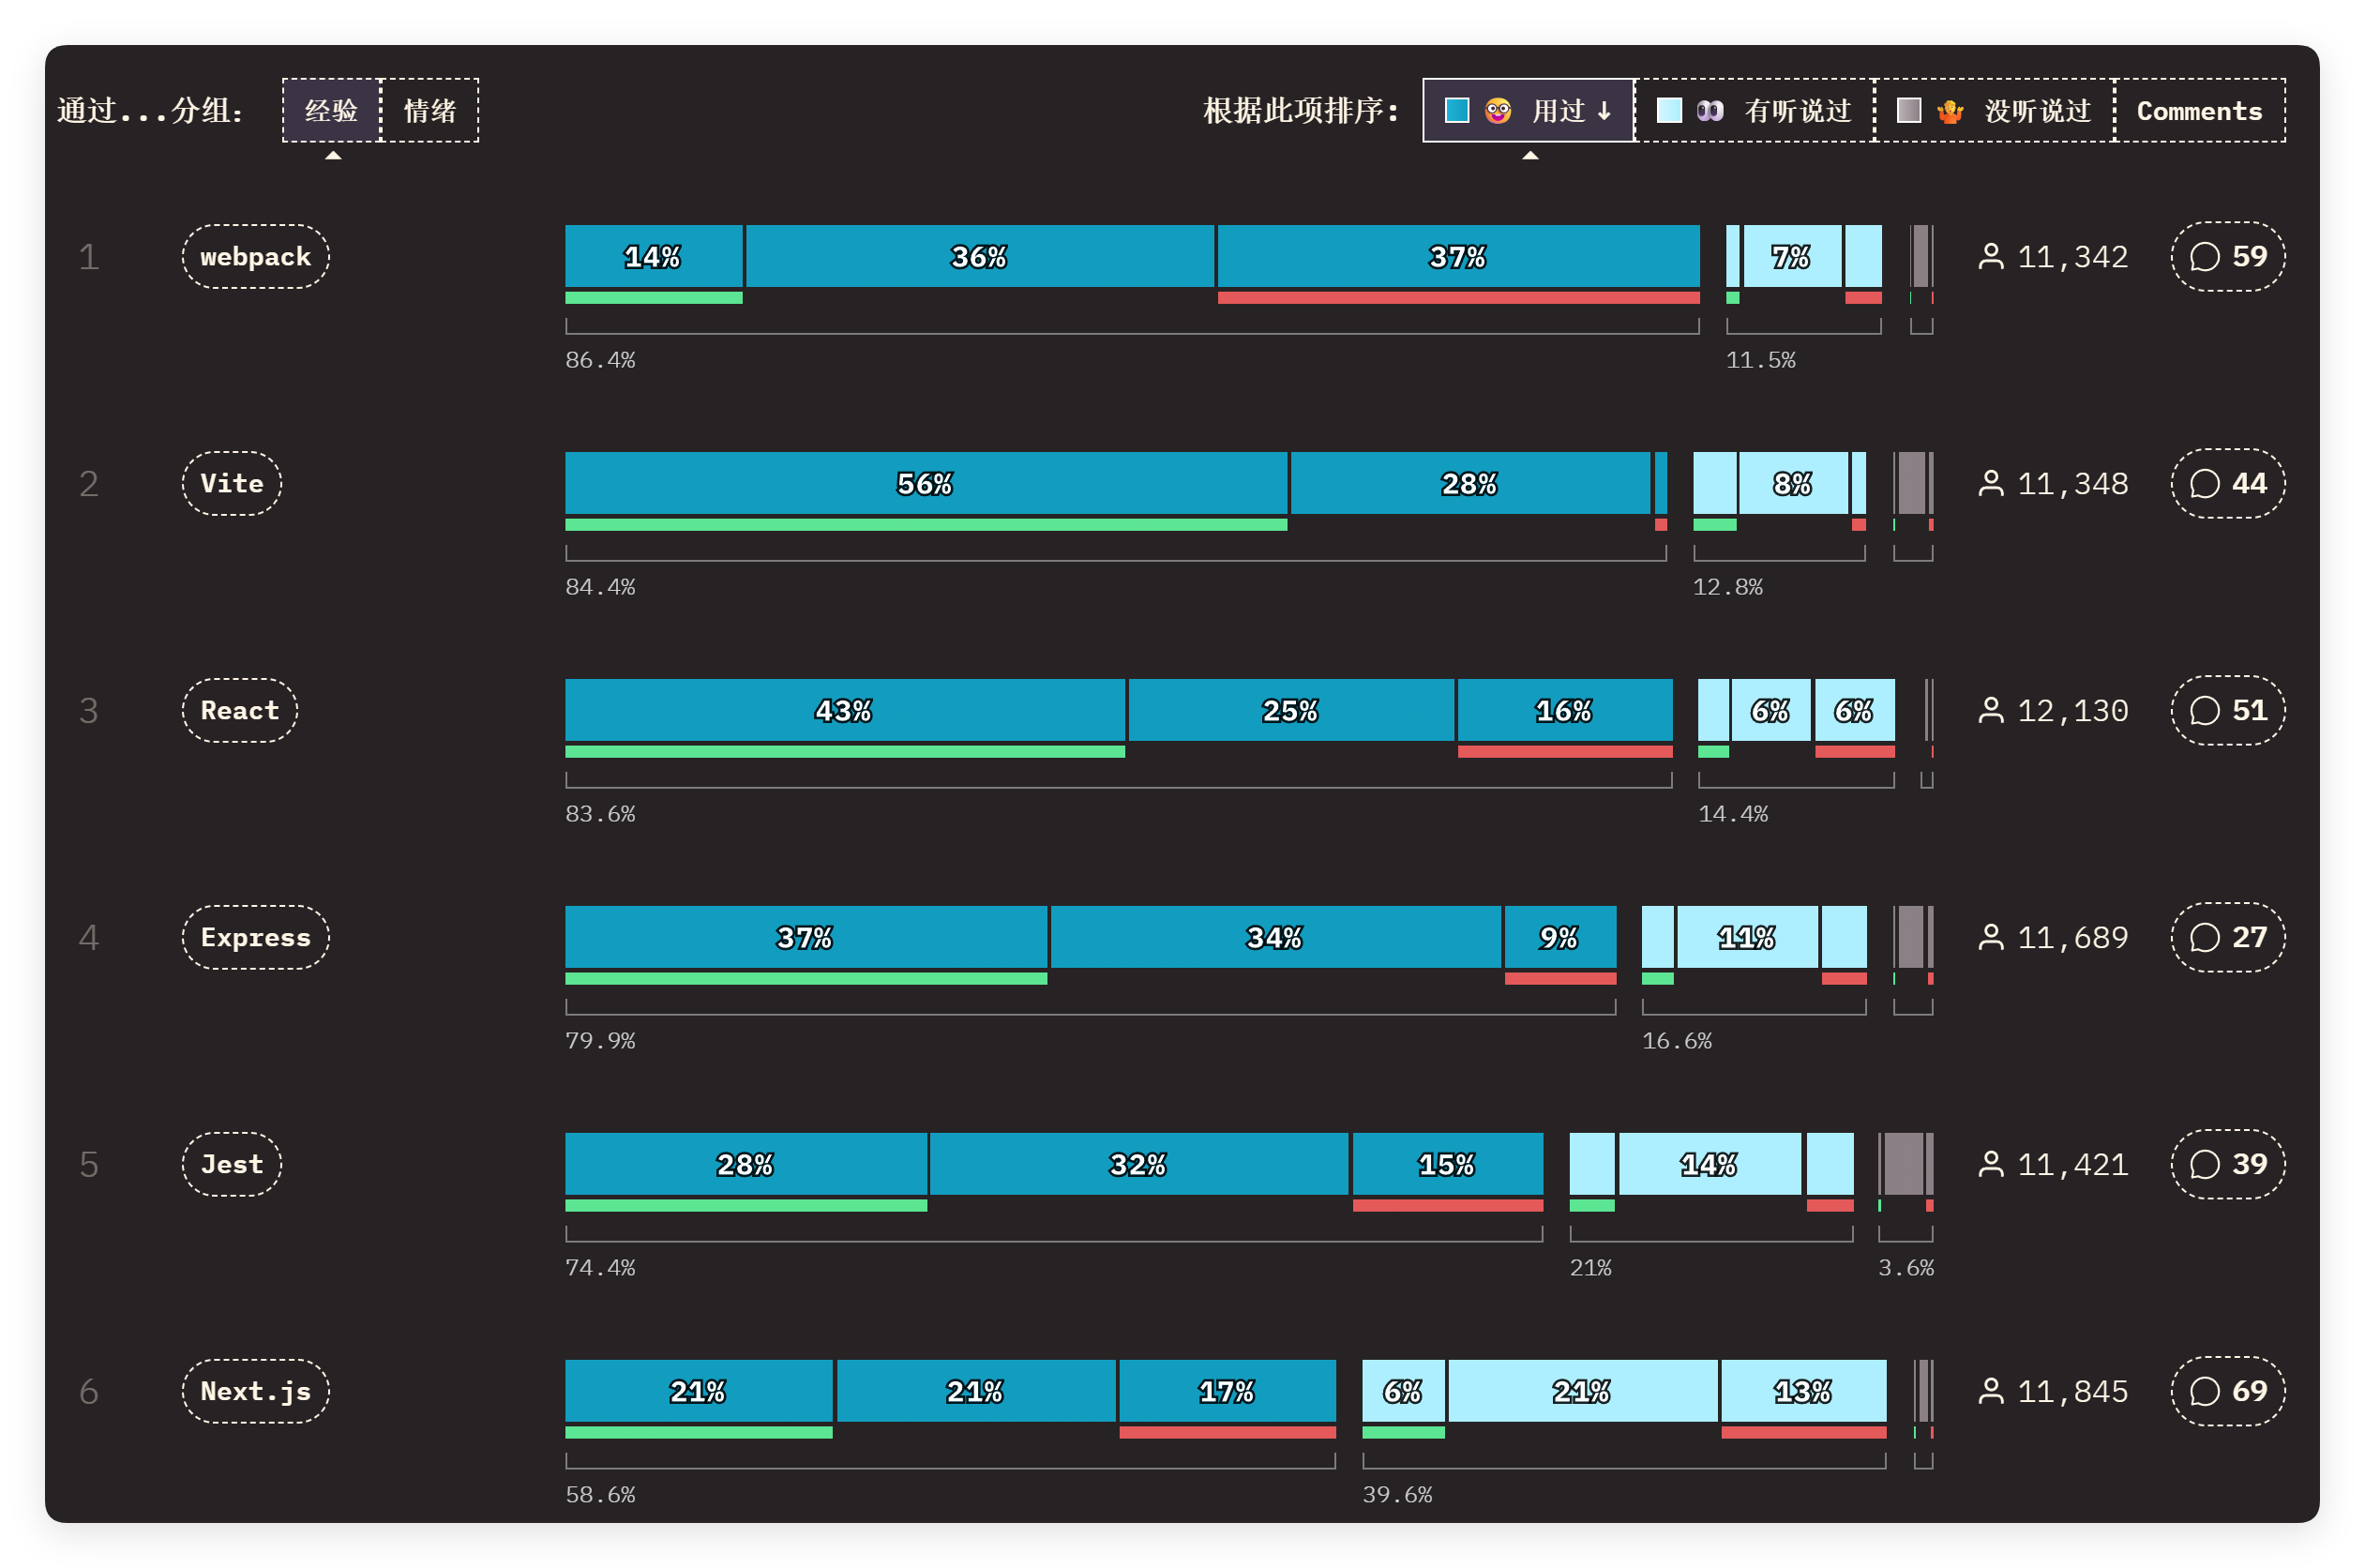Open webpack comments bubble showing 59
The width and height of the screenshot is (2365, 1568).
click(2227, 257)
